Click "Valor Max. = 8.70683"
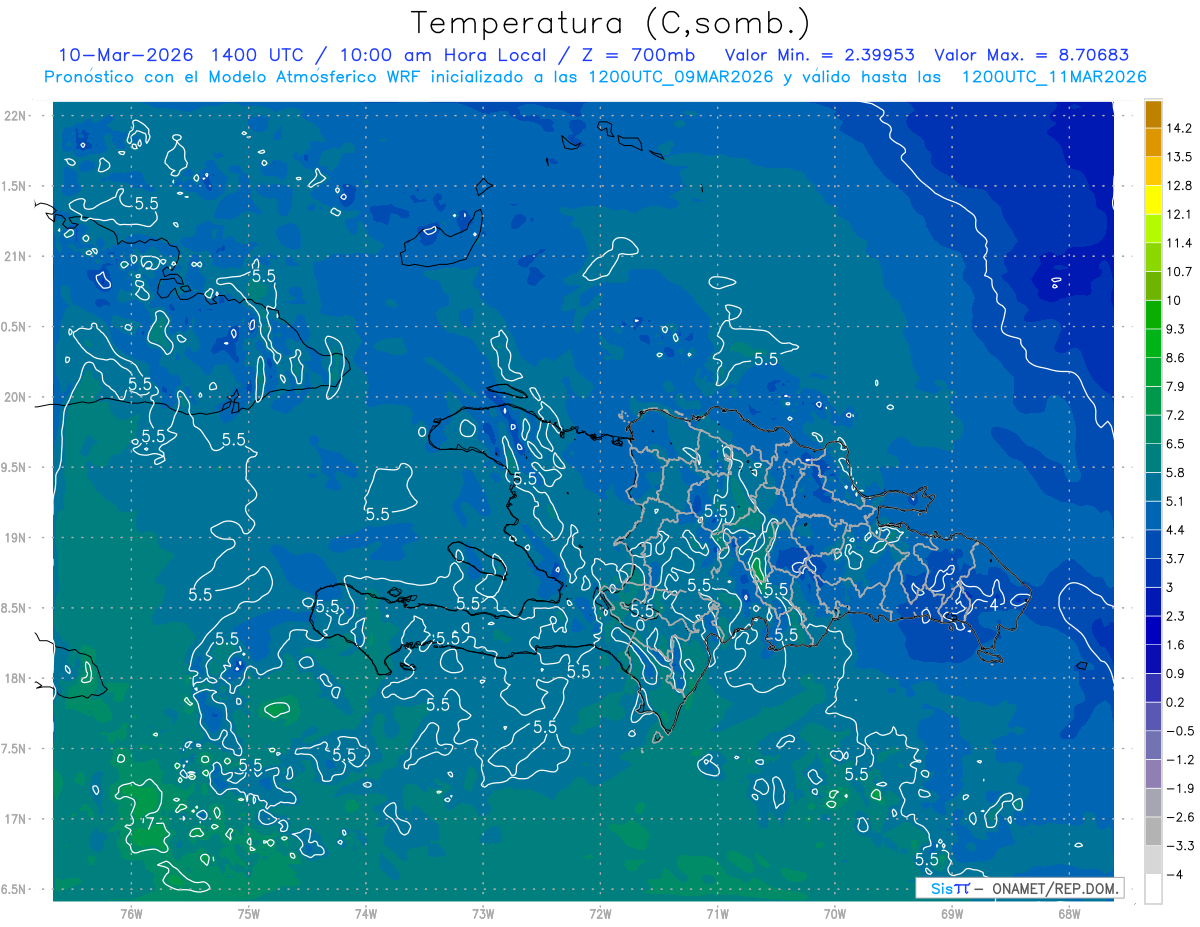This screenshot has height=927, width=1200. (1032, 55)
